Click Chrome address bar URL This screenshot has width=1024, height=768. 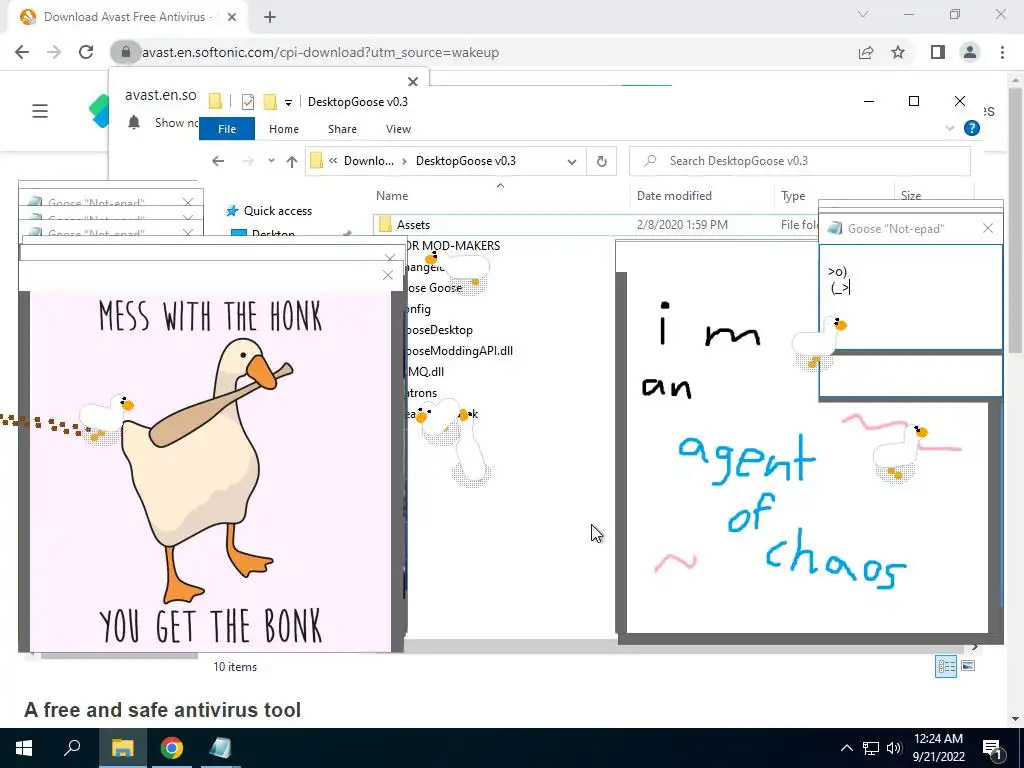pyautogui.click(x=320, y=52)
